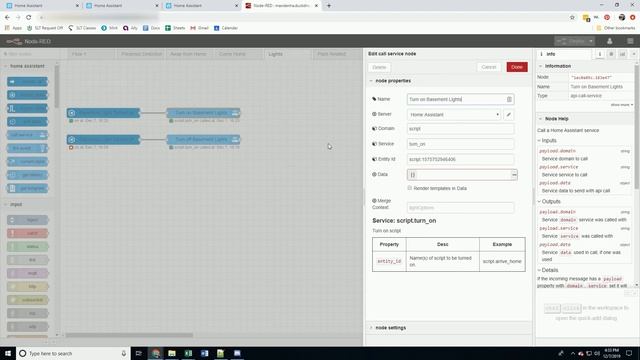Switch sidebar to the debug messages icon tab
Screen dimensions: 640x360
point(611,54)
